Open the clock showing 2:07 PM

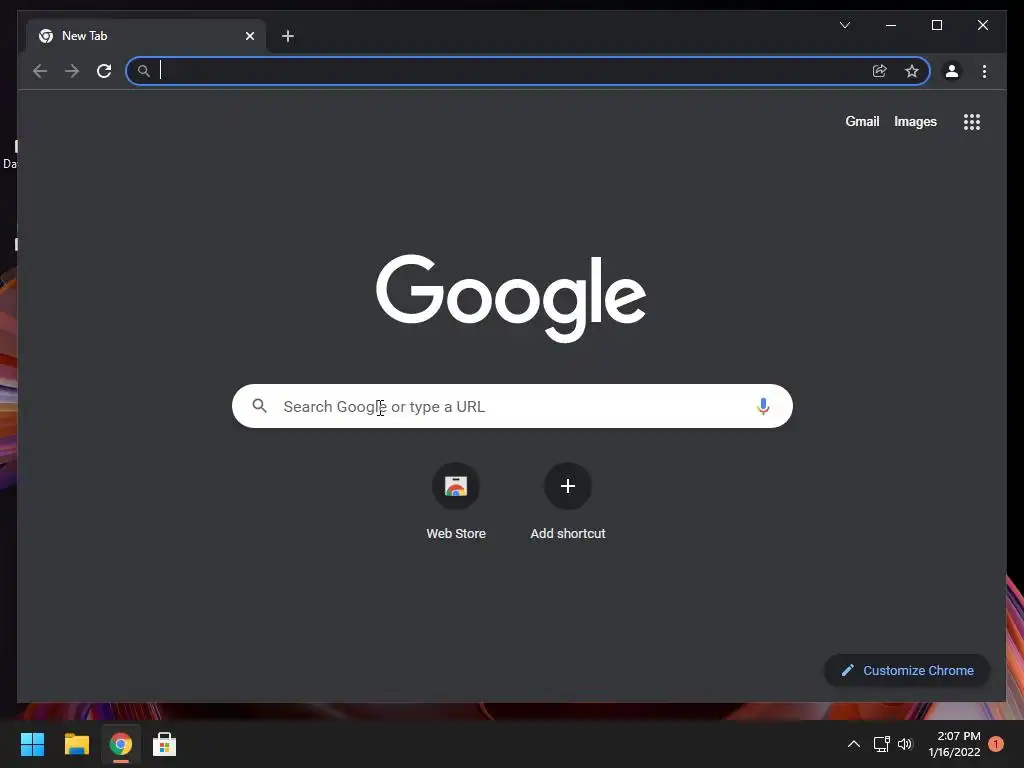(x=954, y=744)
